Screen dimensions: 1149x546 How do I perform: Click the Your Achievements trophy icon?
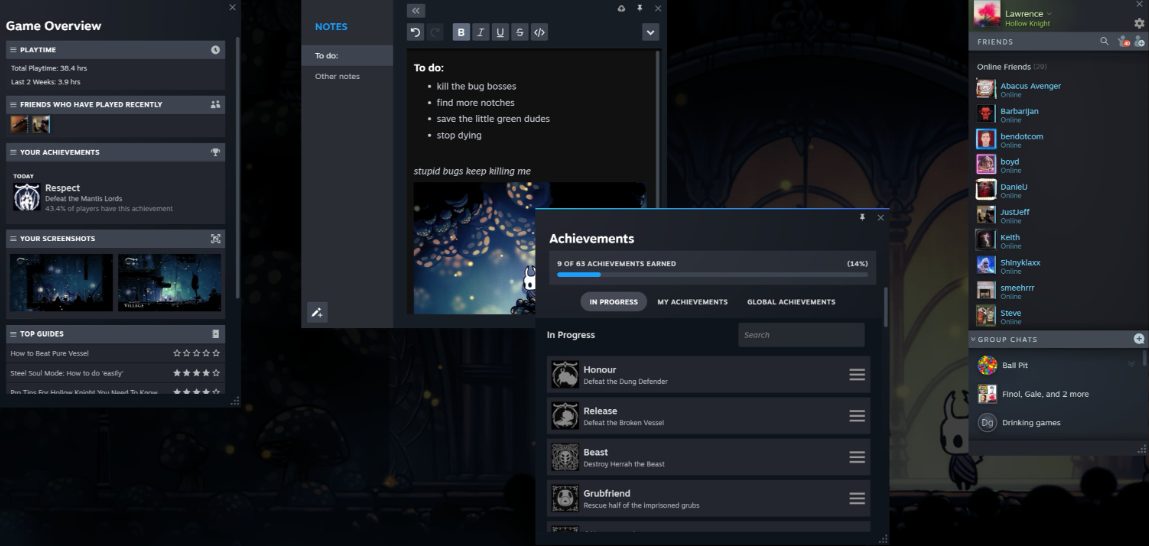tap(215, 152)
